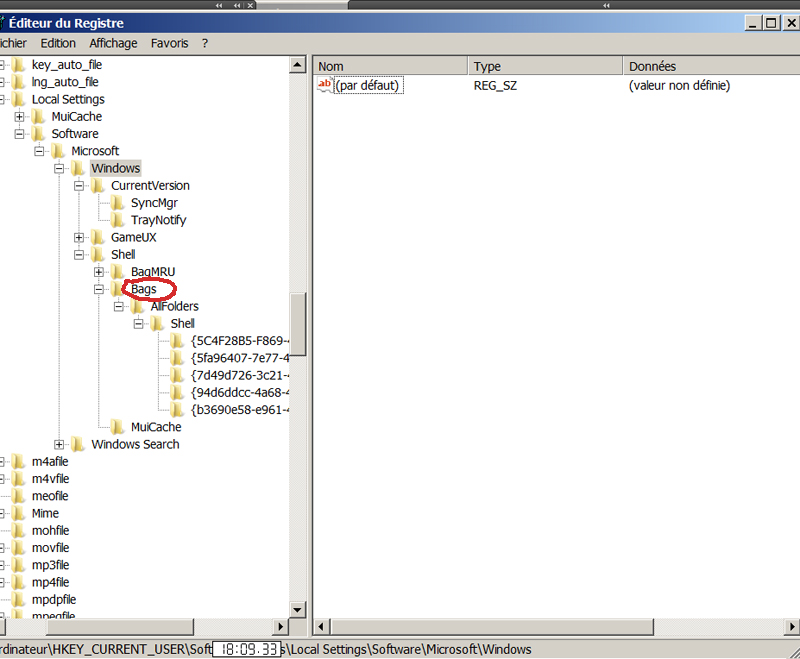Collapse the CurrentVersion key
800x659 pixels.
point(79,186)
